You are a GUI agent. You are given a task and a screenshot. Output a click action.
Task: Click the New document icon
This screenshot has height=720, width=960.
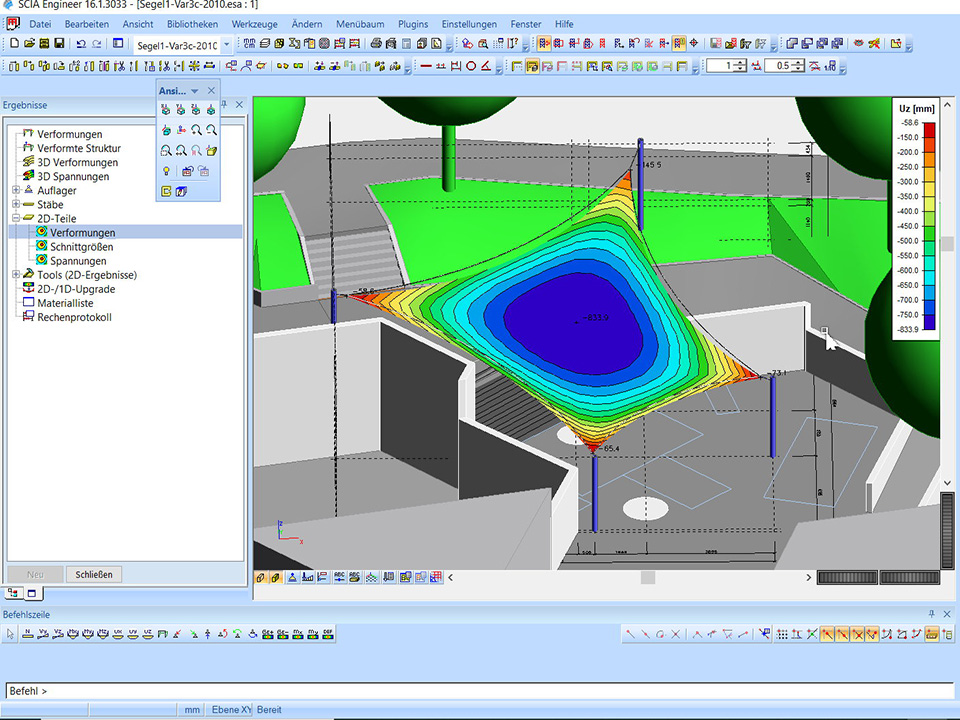(14, 44)
